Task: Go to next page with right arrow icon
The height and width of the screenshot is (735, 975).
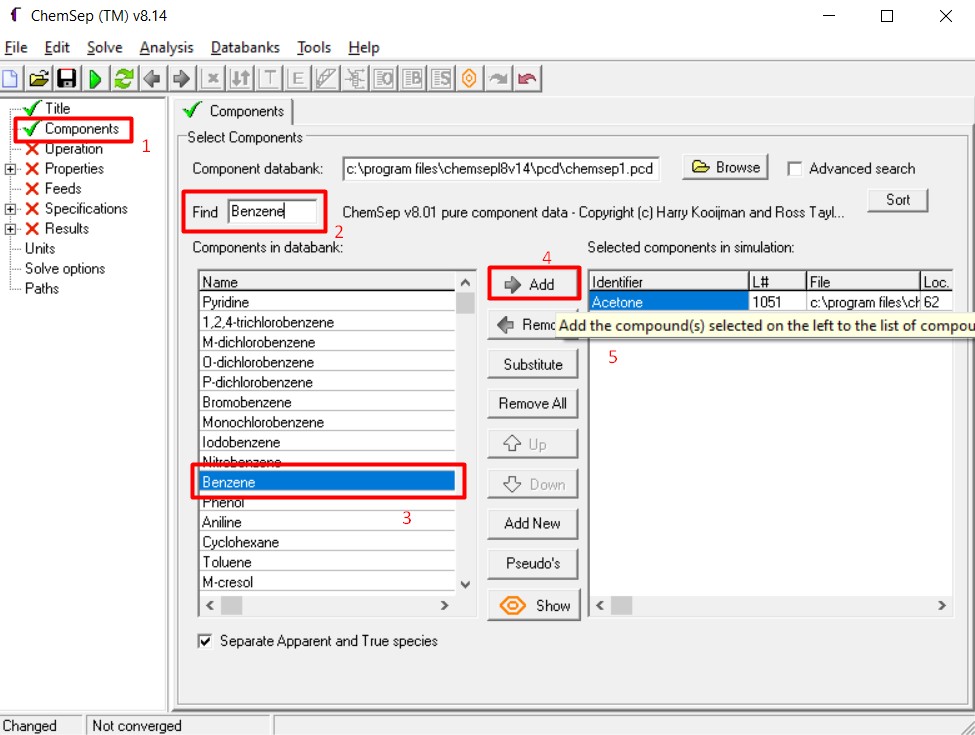Action: [181, 78]
